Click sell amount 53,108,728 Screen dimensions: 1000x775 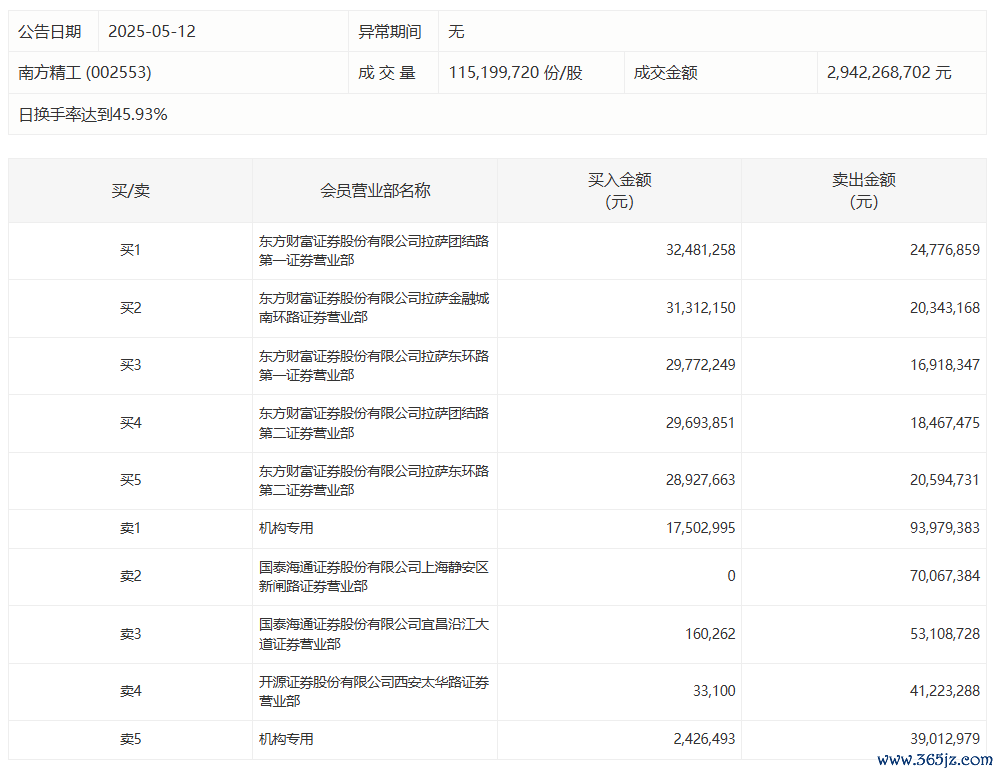(945, 634)
